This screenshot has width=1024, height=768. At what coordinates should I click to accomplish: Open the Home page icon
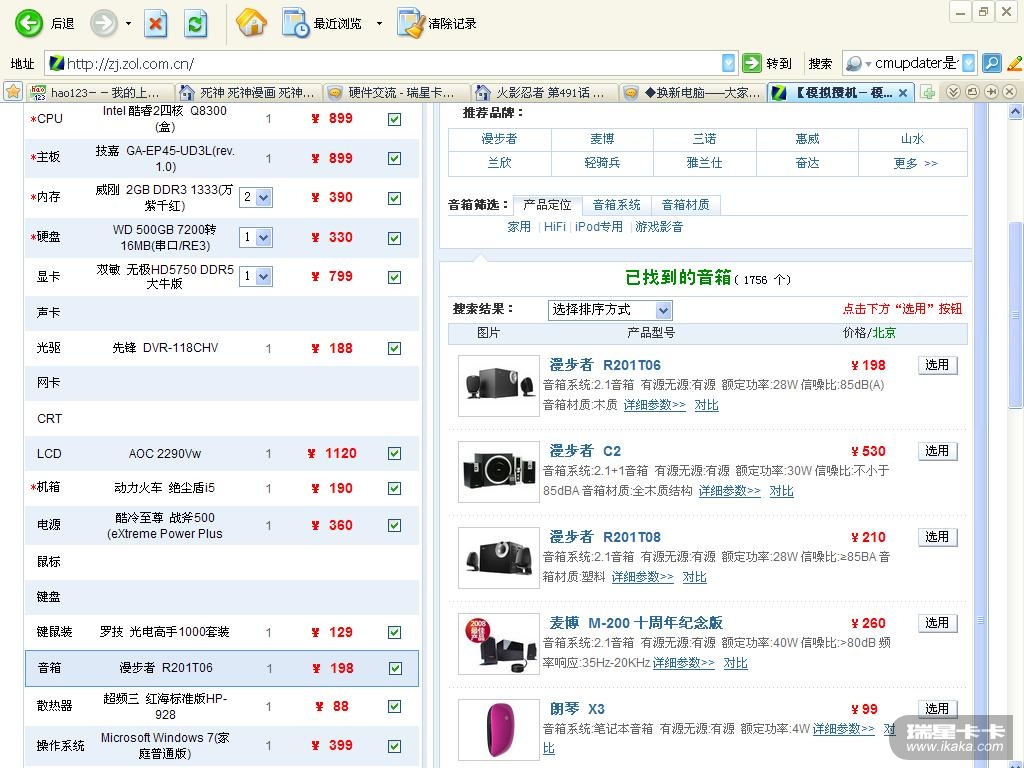pos(251,23)
